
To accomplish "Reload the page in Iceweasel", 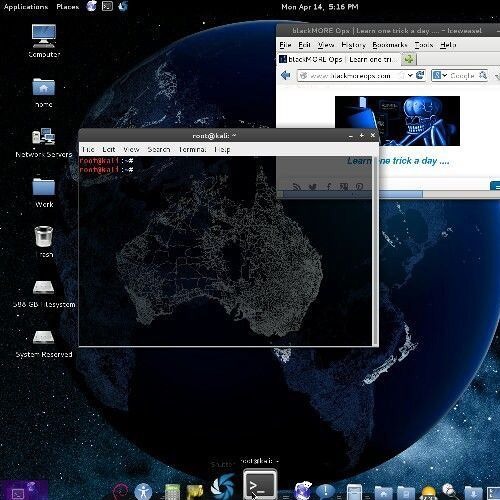I will (x=420, y=75).
